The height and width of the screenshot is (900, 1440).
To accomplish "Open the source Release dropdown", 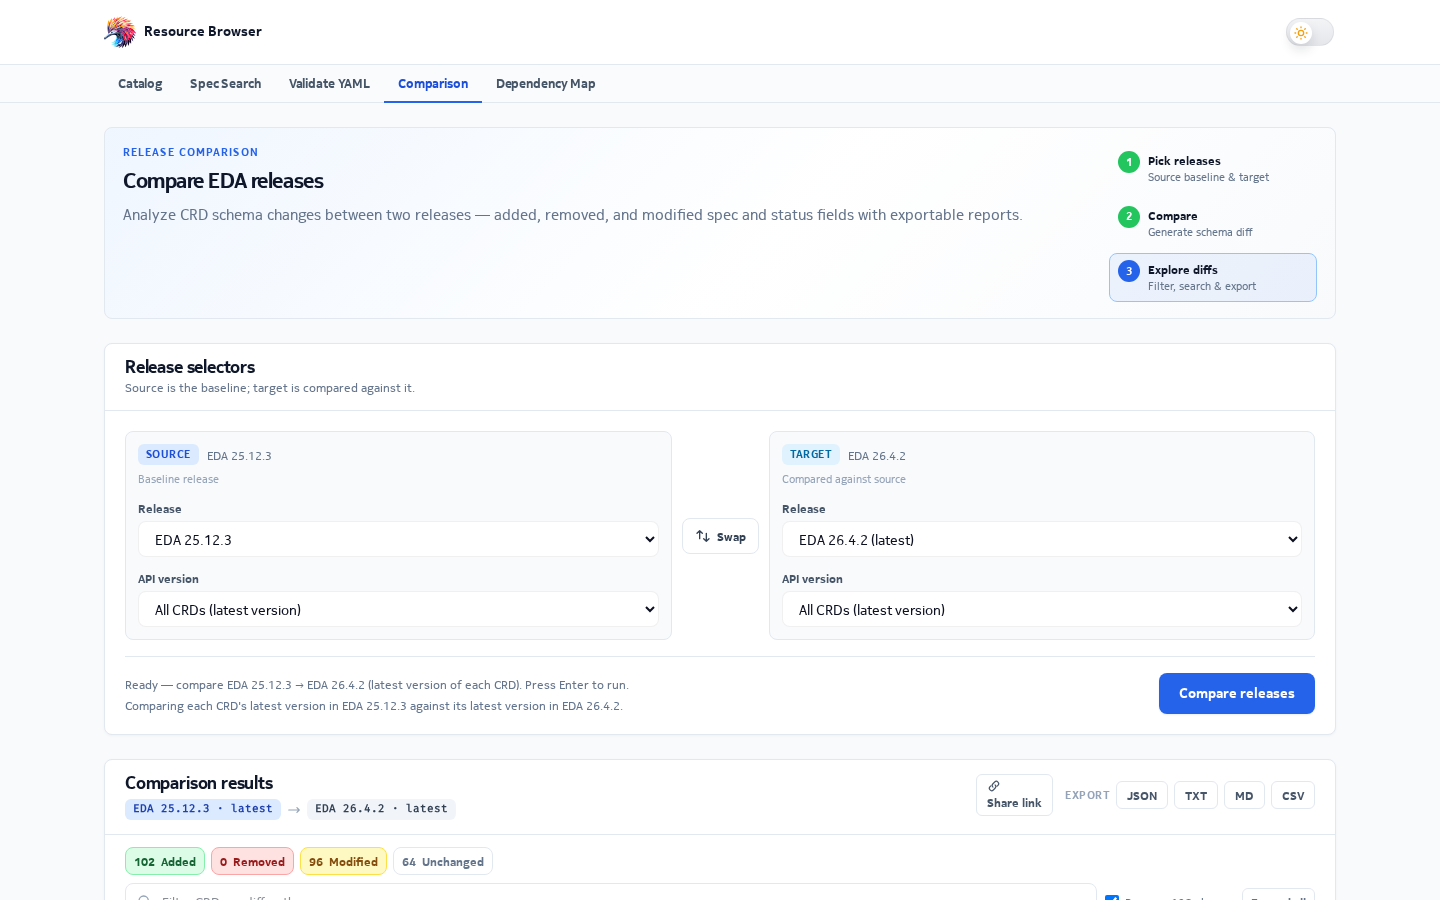I will [x=398, y=540].
